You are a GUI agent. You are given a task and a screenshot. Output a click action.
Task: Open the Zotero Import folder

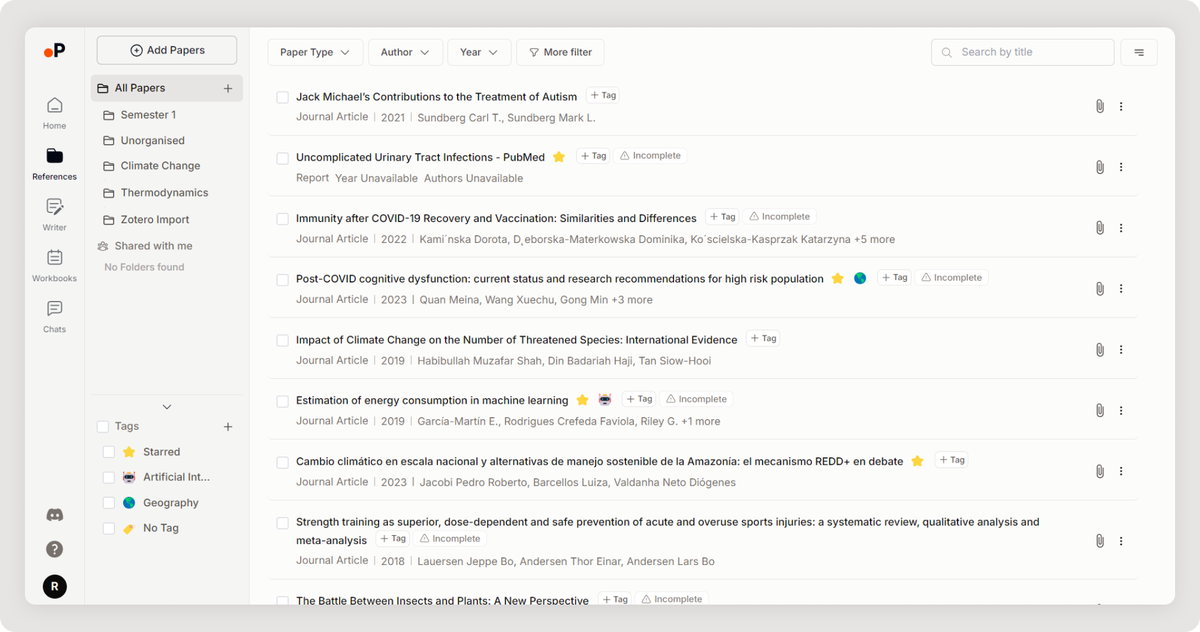pyautogui.click(x=154, y=220)
